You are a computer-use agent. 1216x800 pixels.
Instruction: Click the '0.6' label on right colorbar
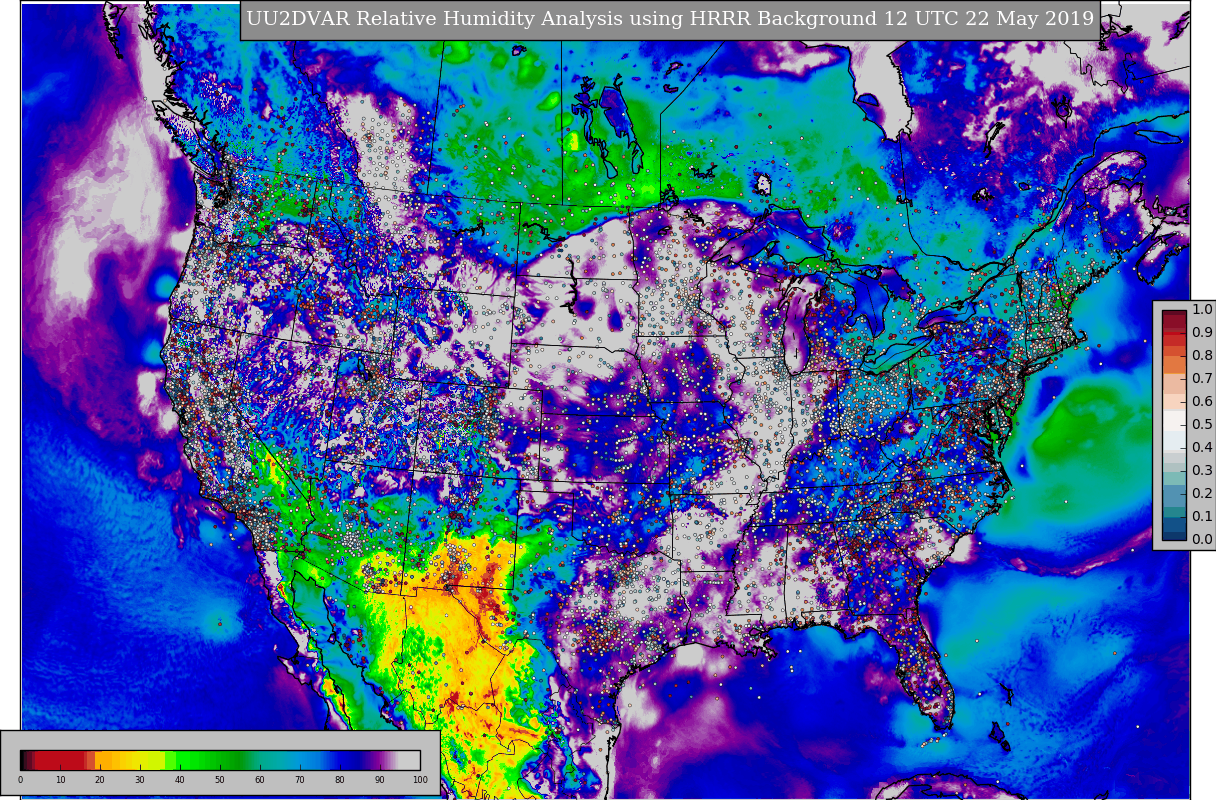pos(1202,402)
